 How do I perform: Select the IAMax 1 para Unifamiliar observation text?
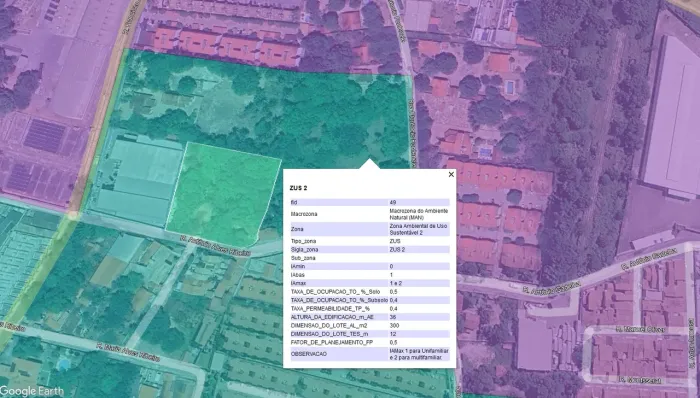point(419,354)
